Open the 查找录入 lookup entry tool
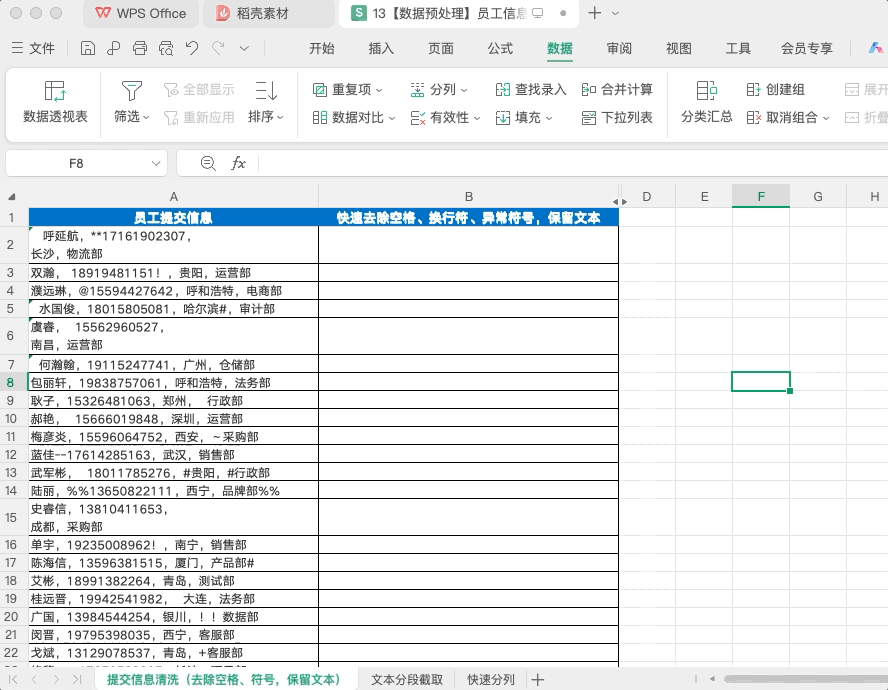The image size is (888, 690). [x=531, y=90]
